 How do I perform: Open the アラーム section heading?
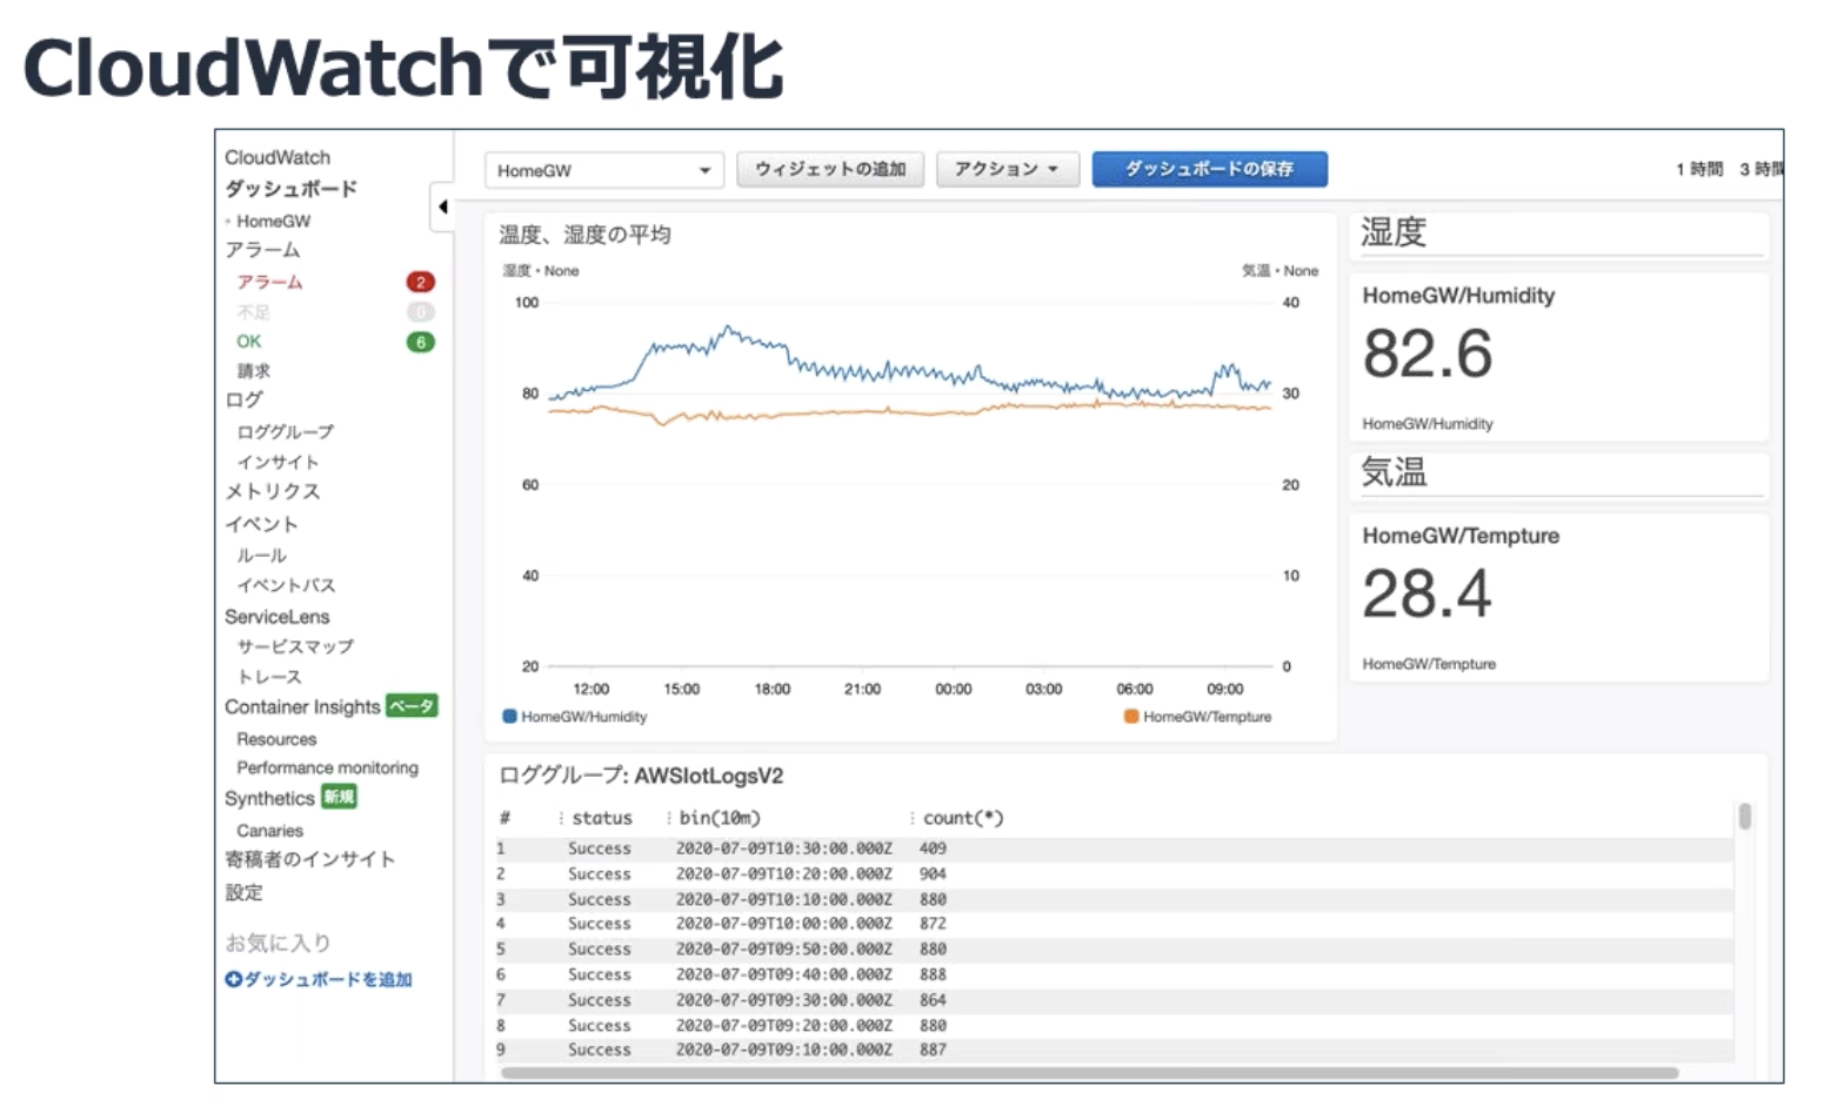[x=262, y=249]
